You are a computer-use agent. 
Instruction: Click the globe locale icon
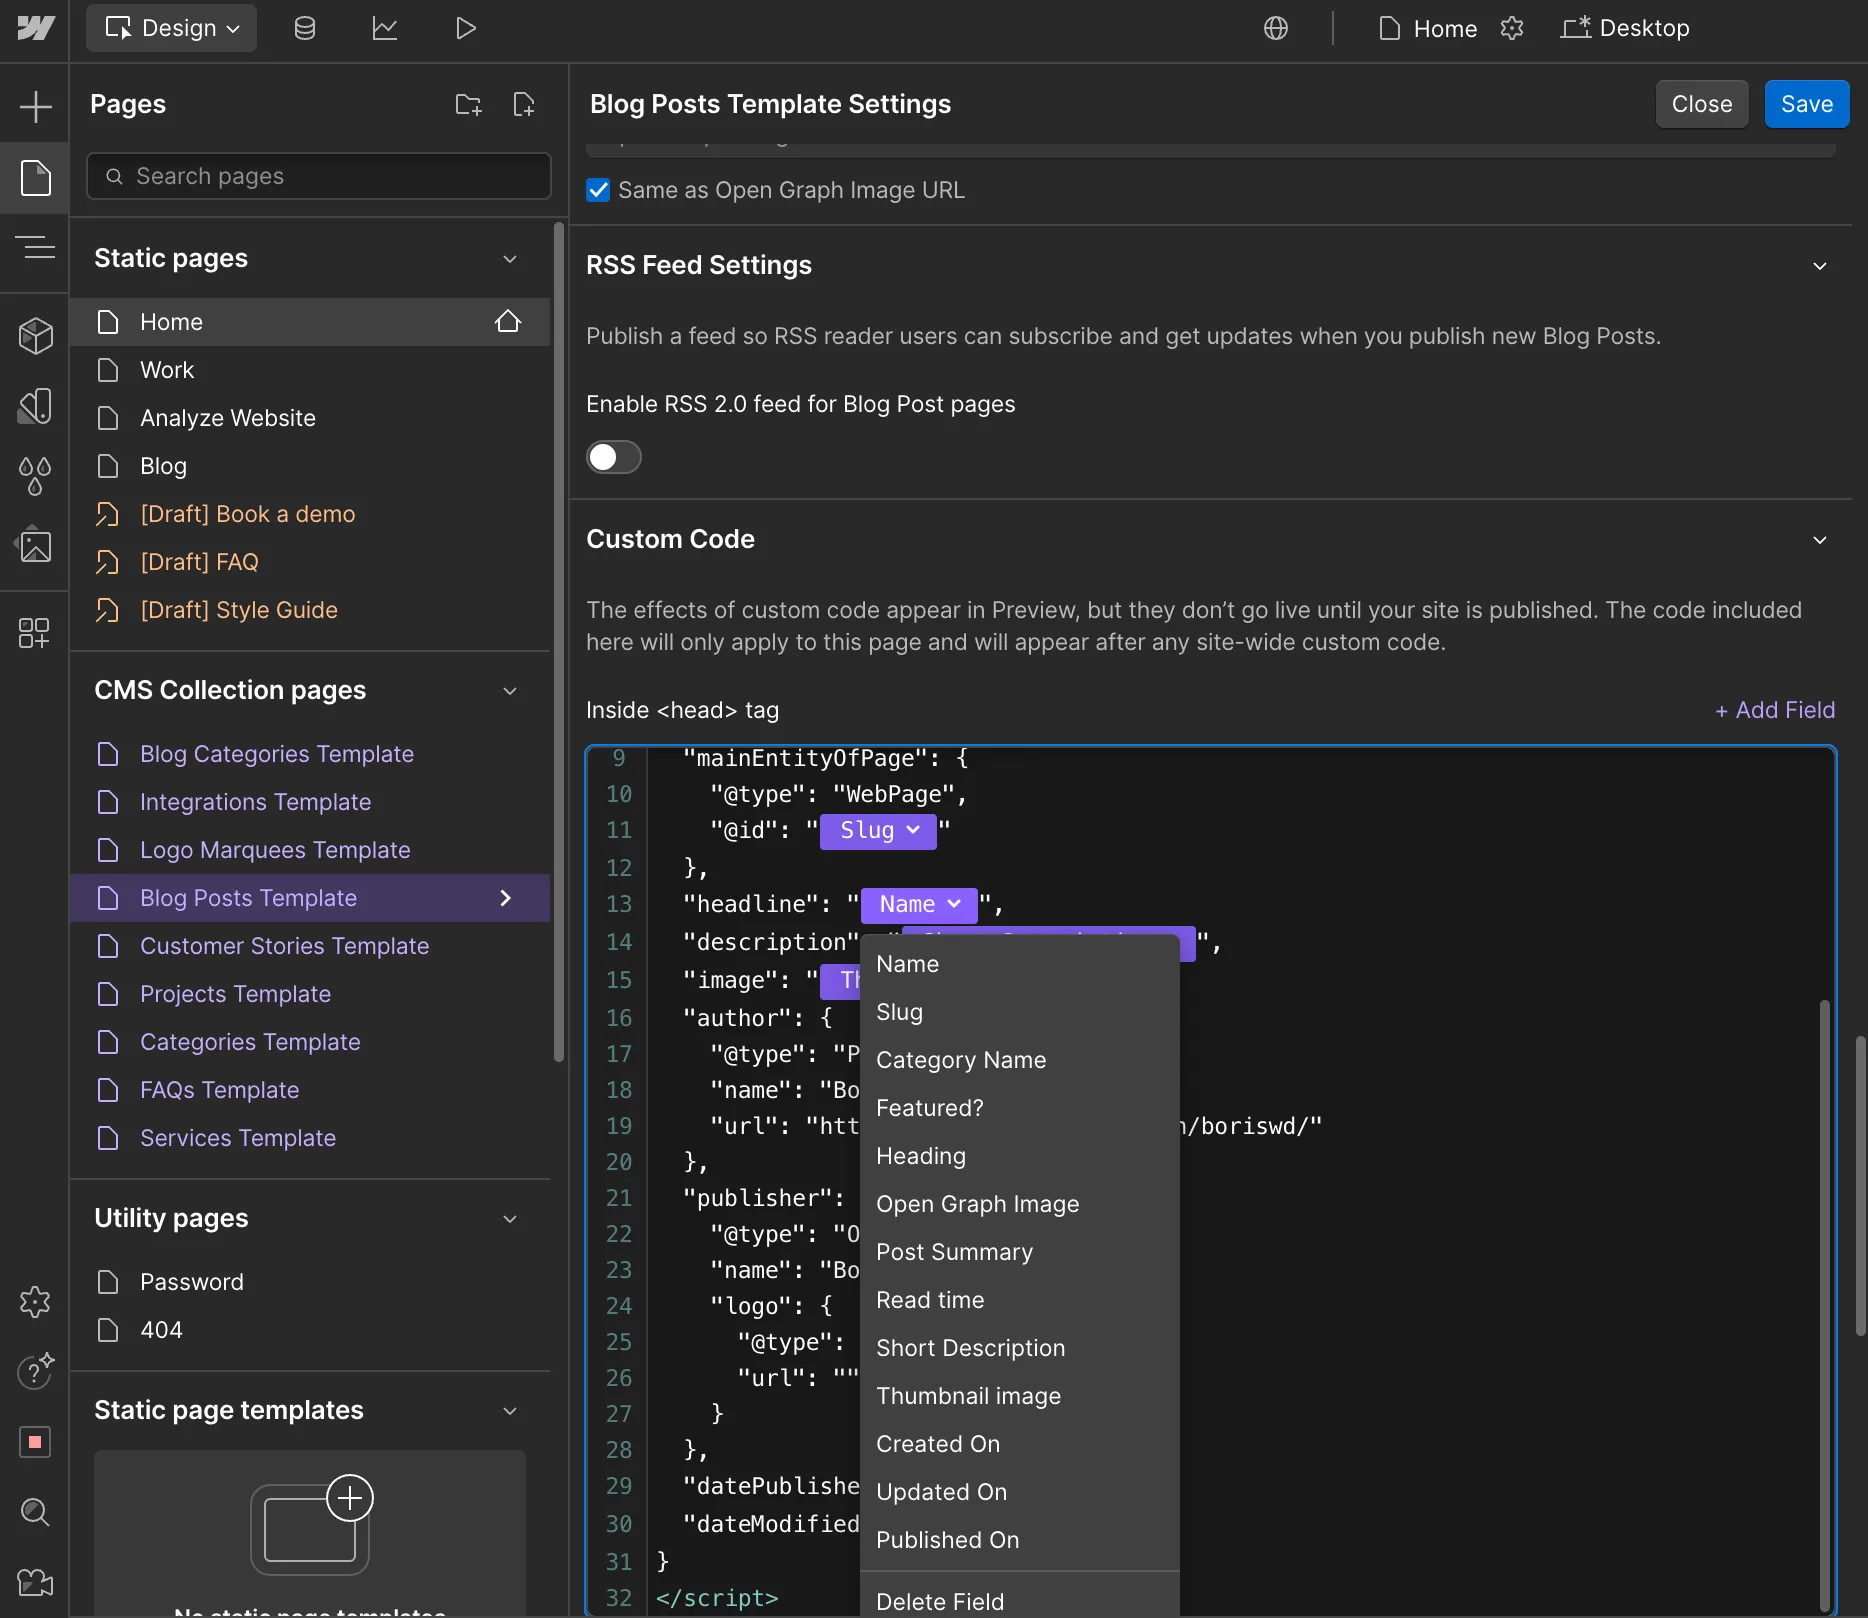click(1276, 28)
